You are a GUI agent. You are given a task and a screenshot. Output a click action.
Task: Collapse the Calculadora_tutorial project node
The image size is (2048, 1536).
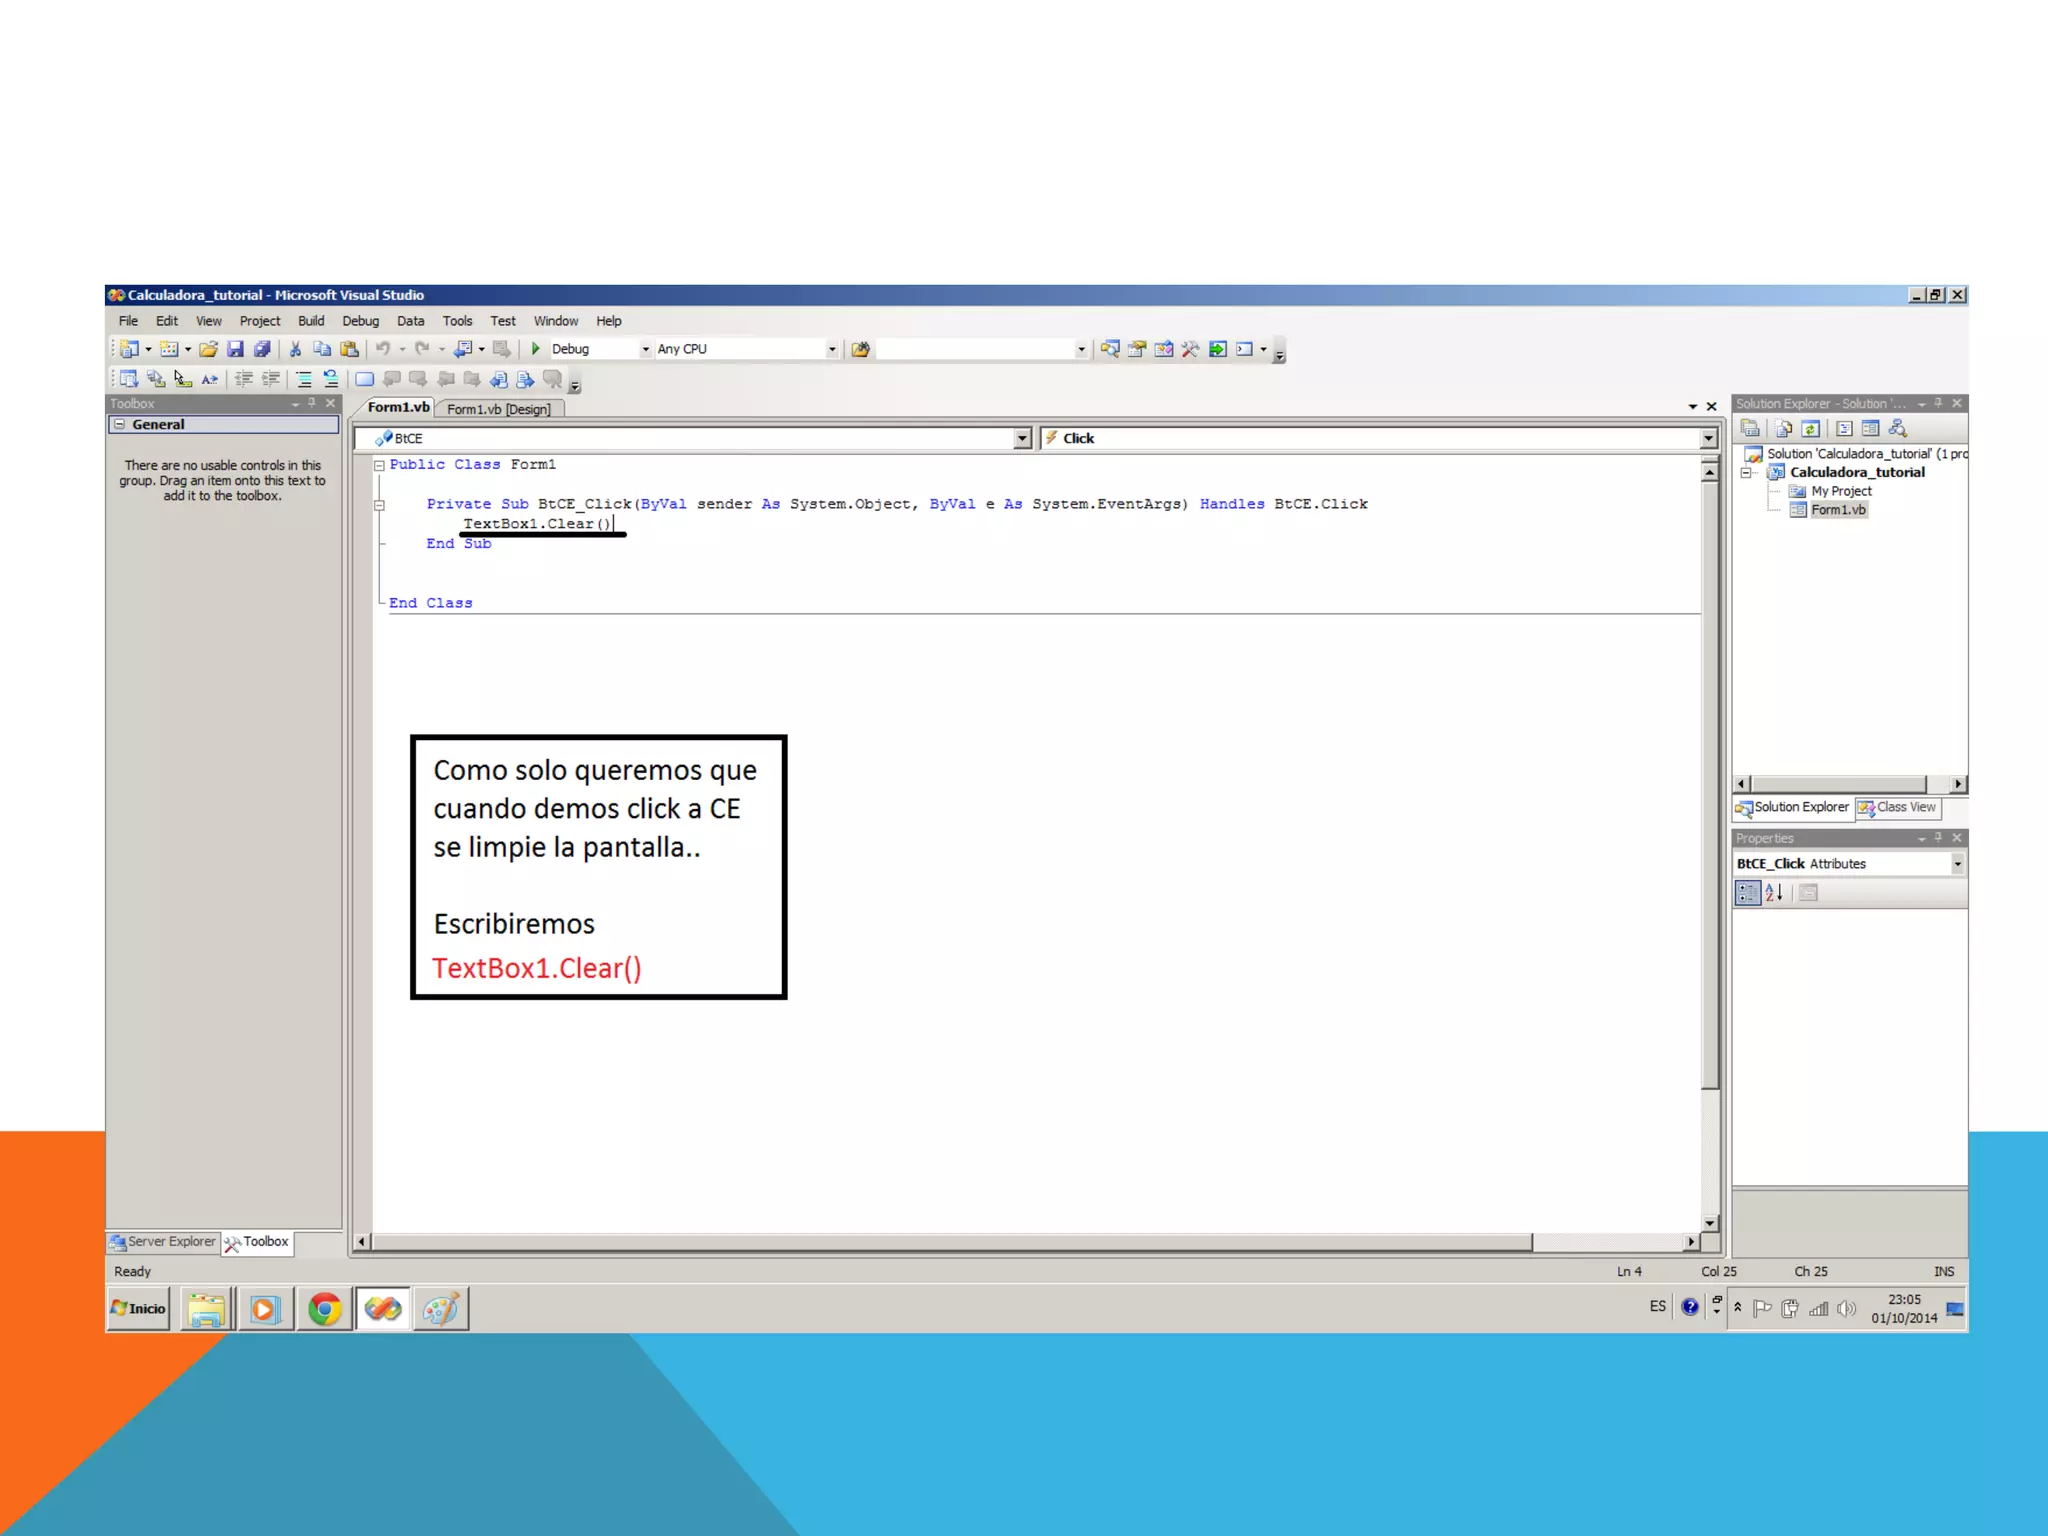click(x=1747, y=473)
